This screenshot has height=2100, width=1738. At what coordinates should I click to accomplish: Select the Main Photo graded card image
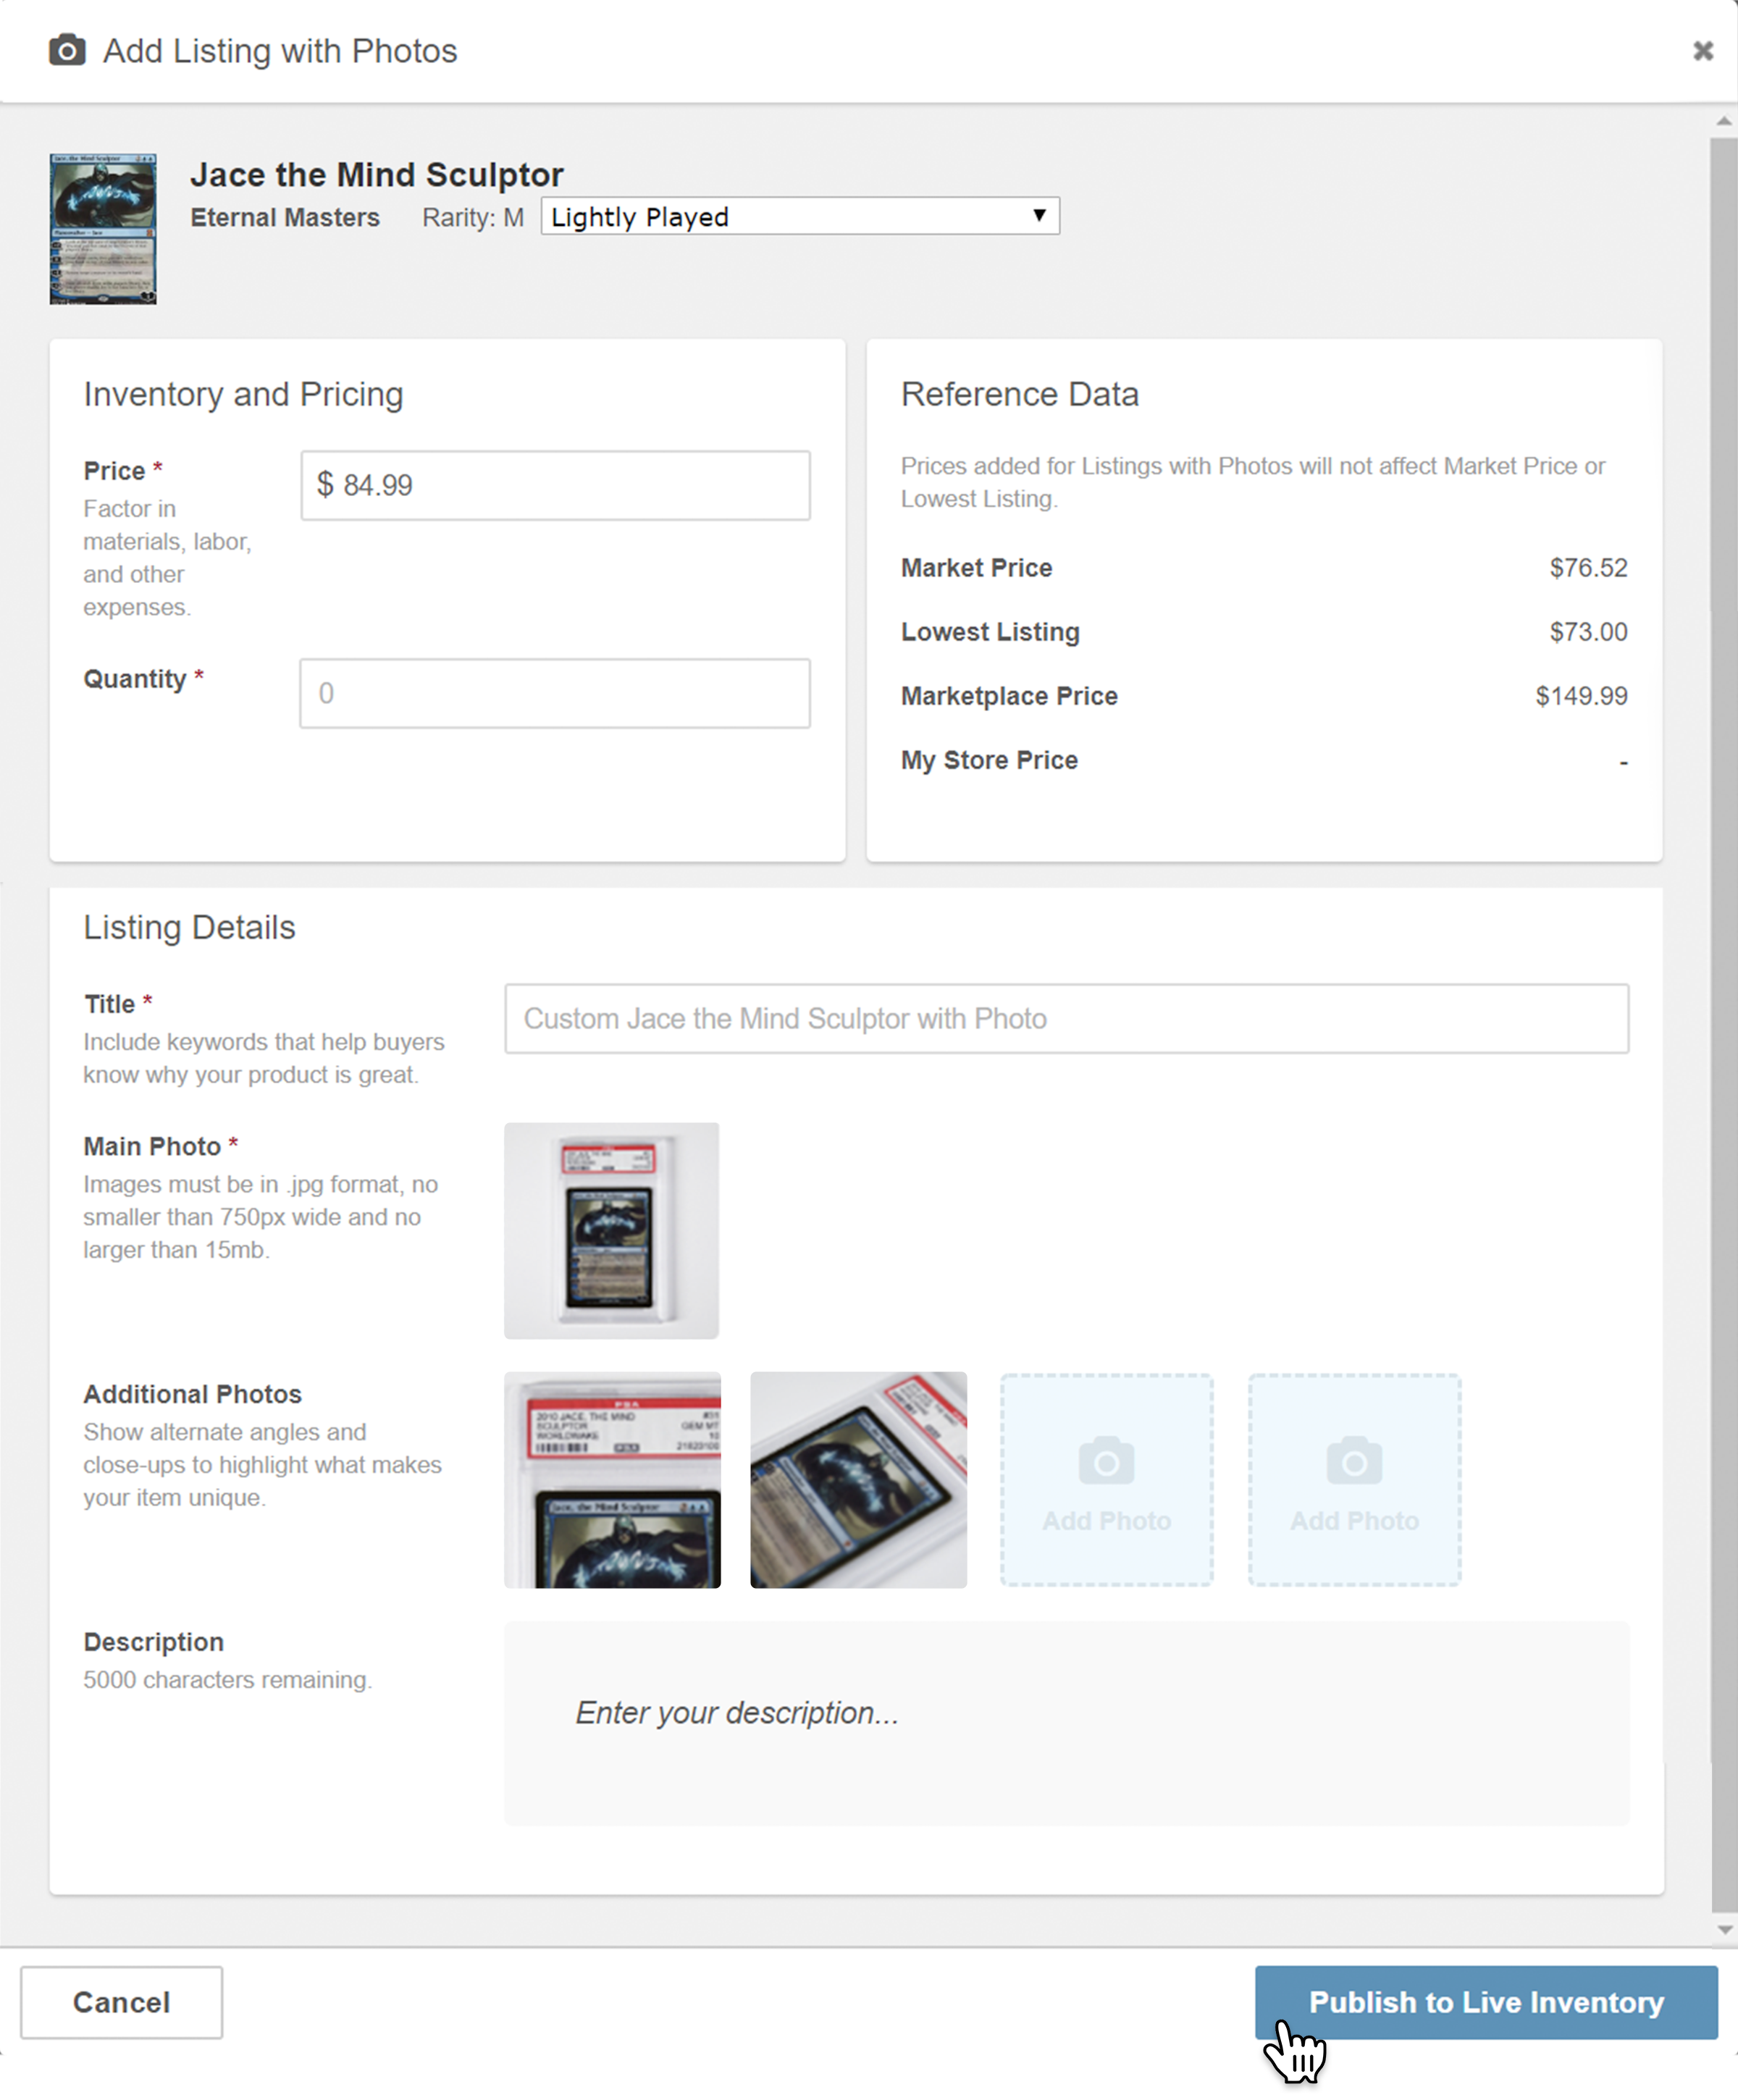611,1230
